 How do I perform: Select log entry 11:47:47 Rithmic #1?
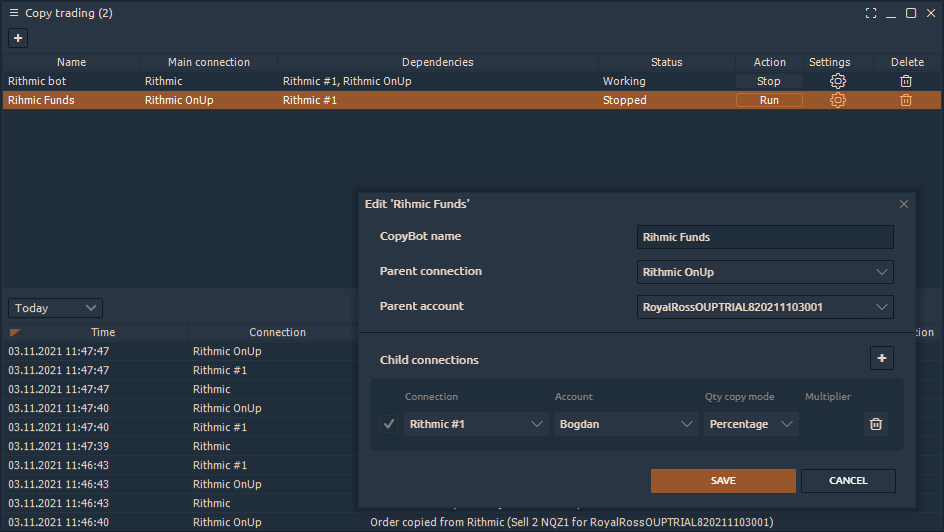tap(181, 370)
